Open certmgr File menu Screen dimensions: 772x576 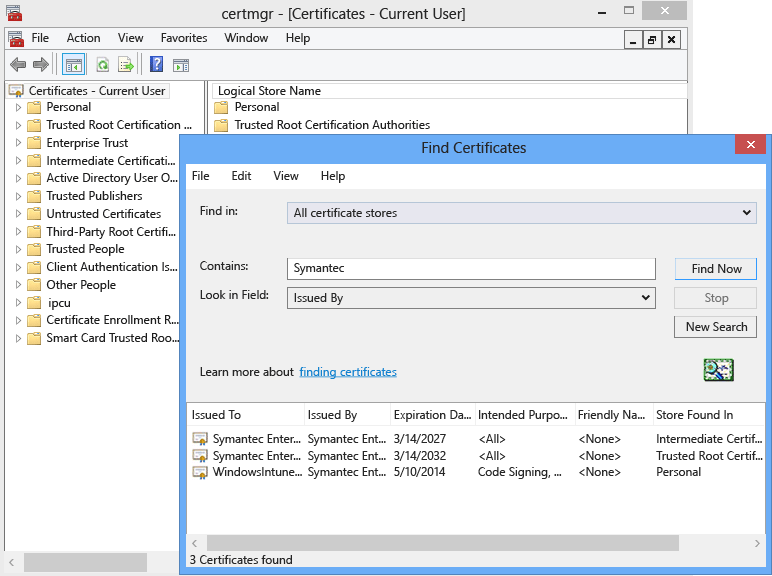40,38
